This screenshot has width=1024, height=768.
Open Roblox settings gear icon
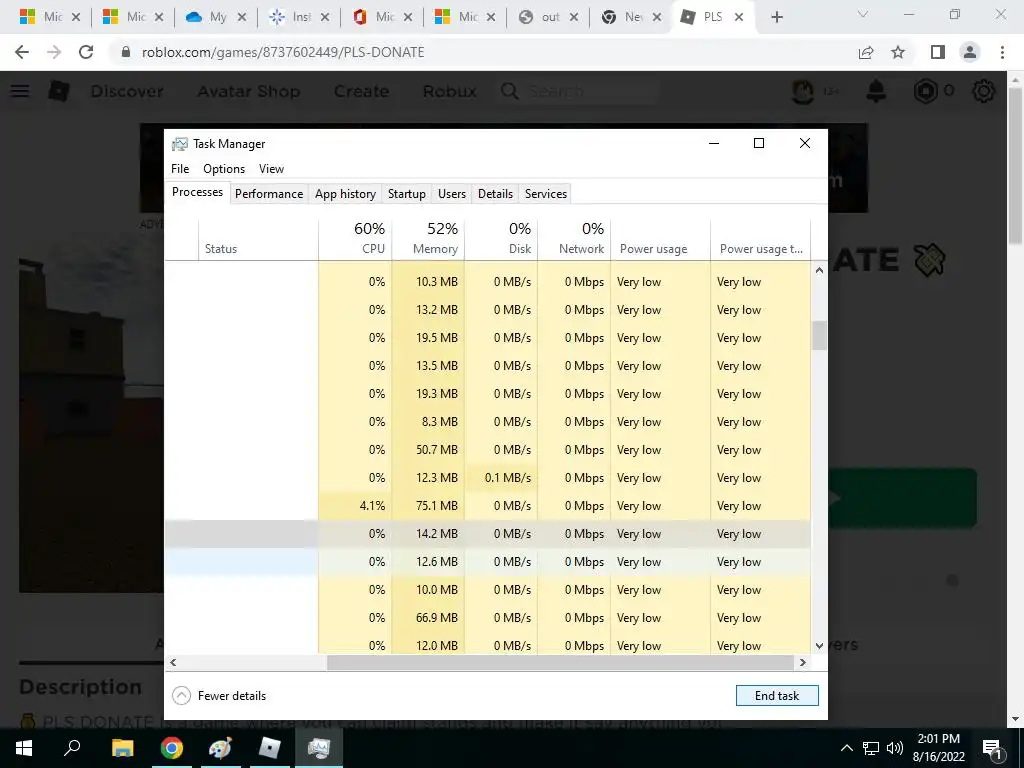click(x=984, y=91)
